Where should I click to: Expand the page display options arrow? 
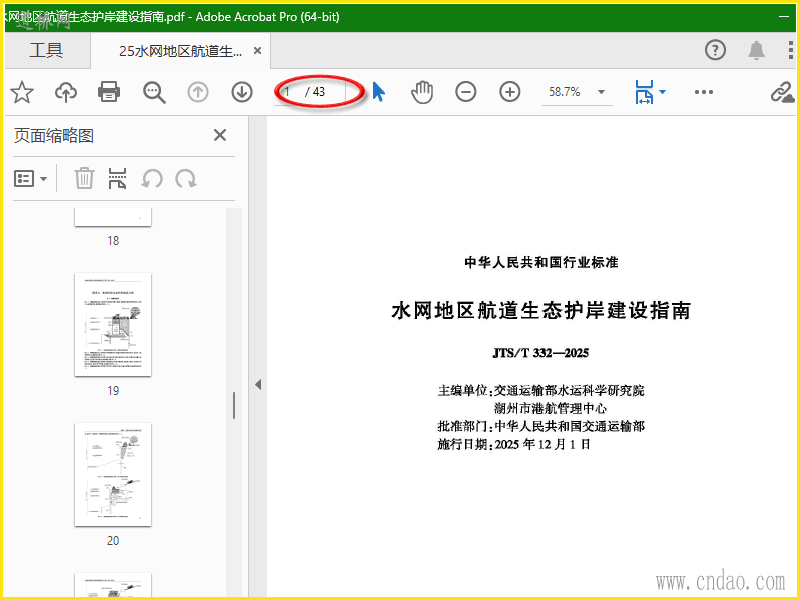tap(662, 92)
